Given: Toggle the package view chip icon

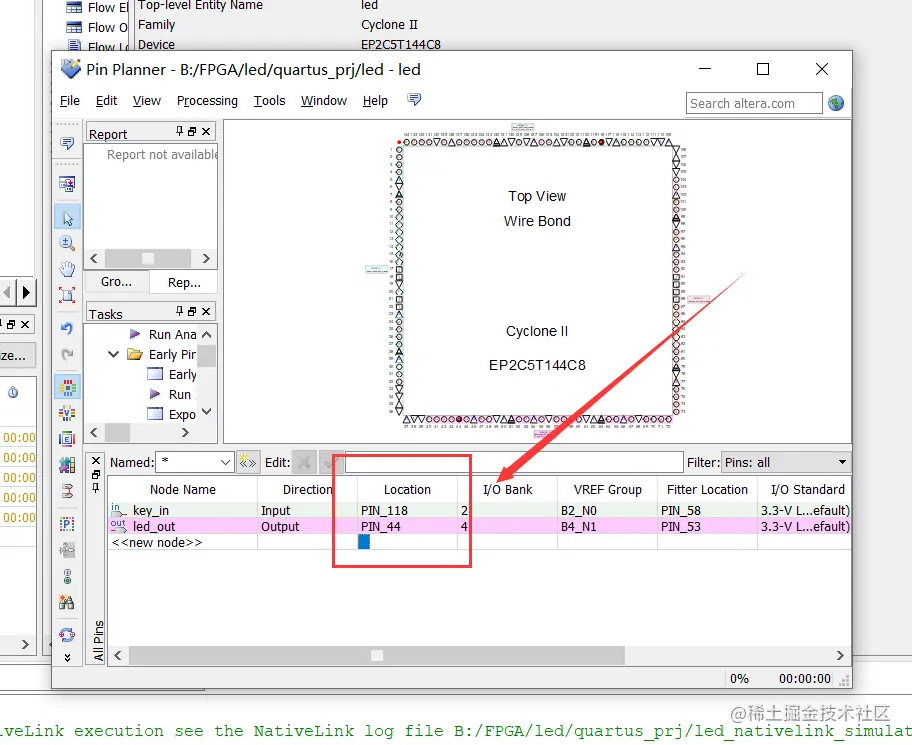Looking at the screenshot, I should (67, 387).
